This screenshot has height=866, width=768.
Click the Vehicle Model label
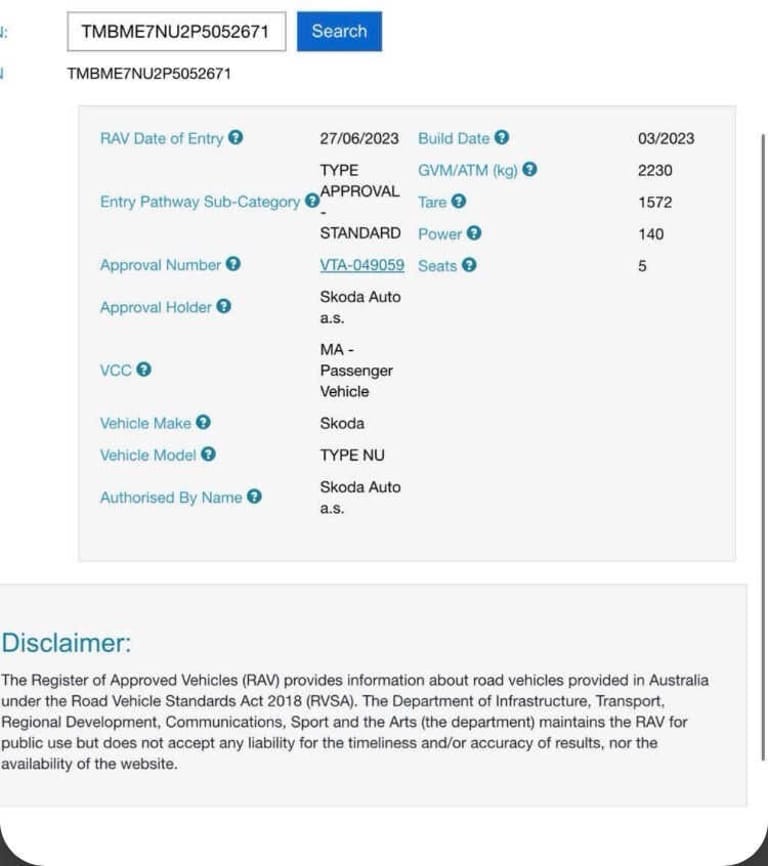(x=148, y=456)
